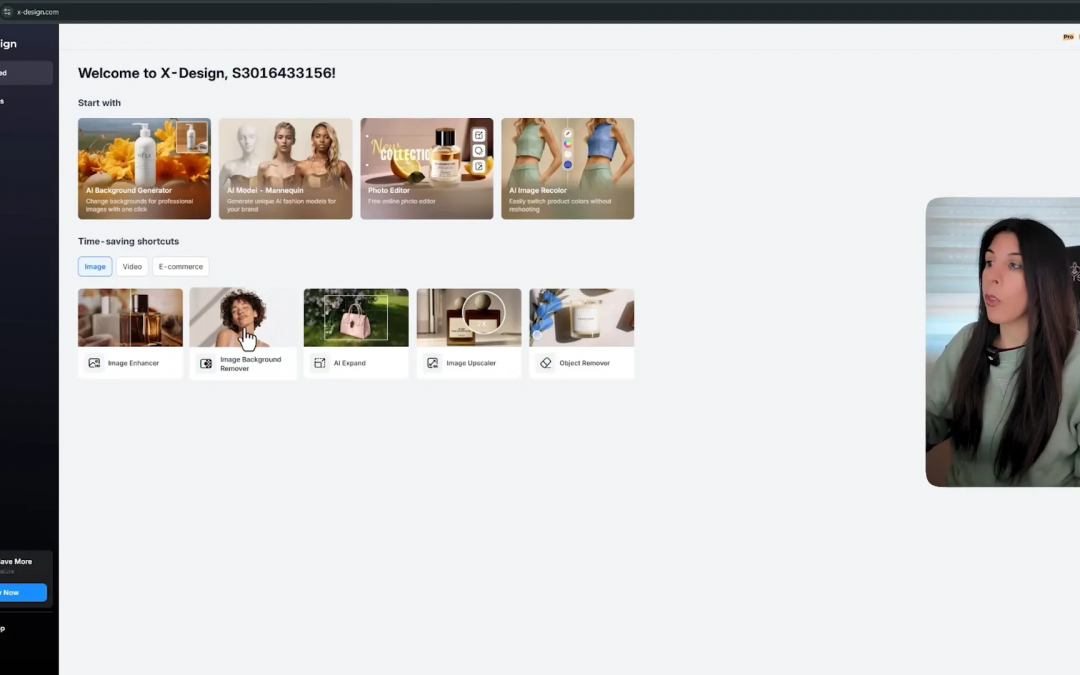Click the blue upgrade Now button
This screenshot has width=1080, height=675.
pyautogui.click(x=23, y=592)
